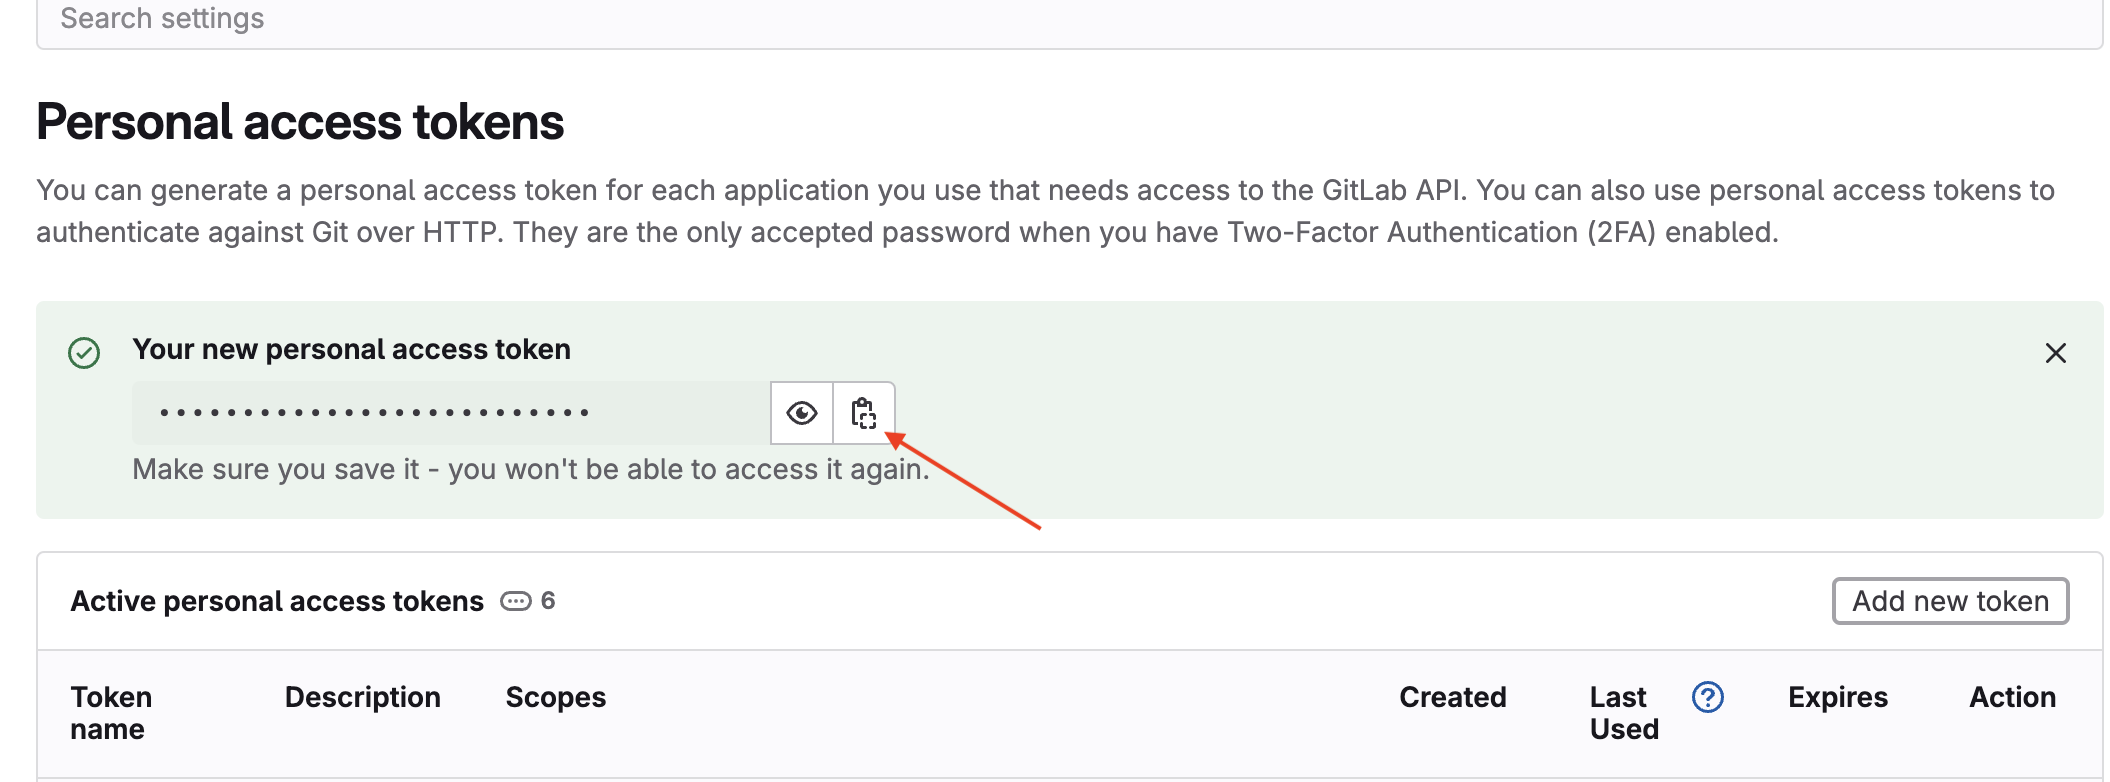This screenshot has height=782, width=2110.
Task: Click the Action column header
Action: point(2013,697)
